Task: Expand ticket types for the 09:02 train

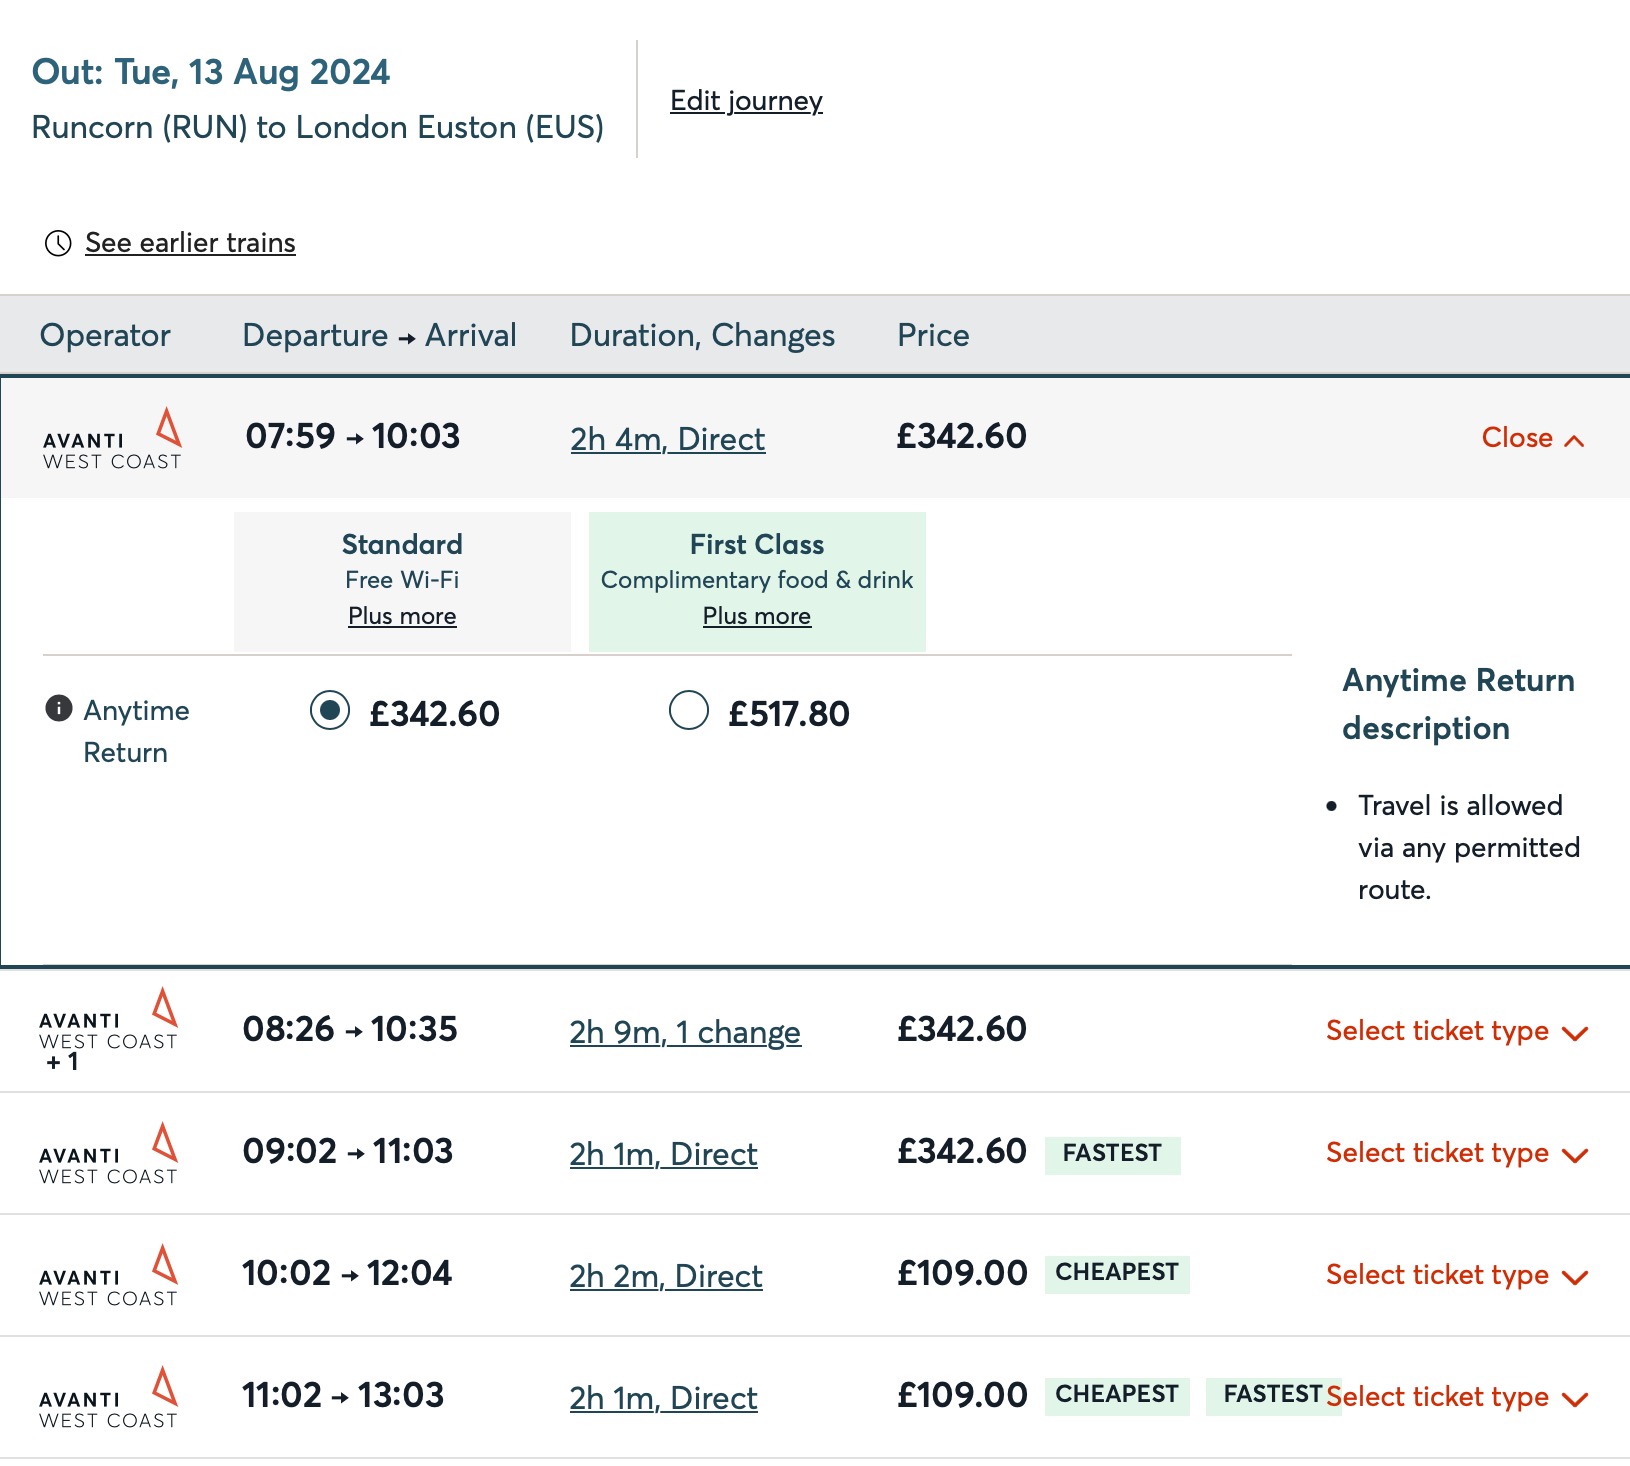Action: pyautogui.click(x=1457, y=1153)
